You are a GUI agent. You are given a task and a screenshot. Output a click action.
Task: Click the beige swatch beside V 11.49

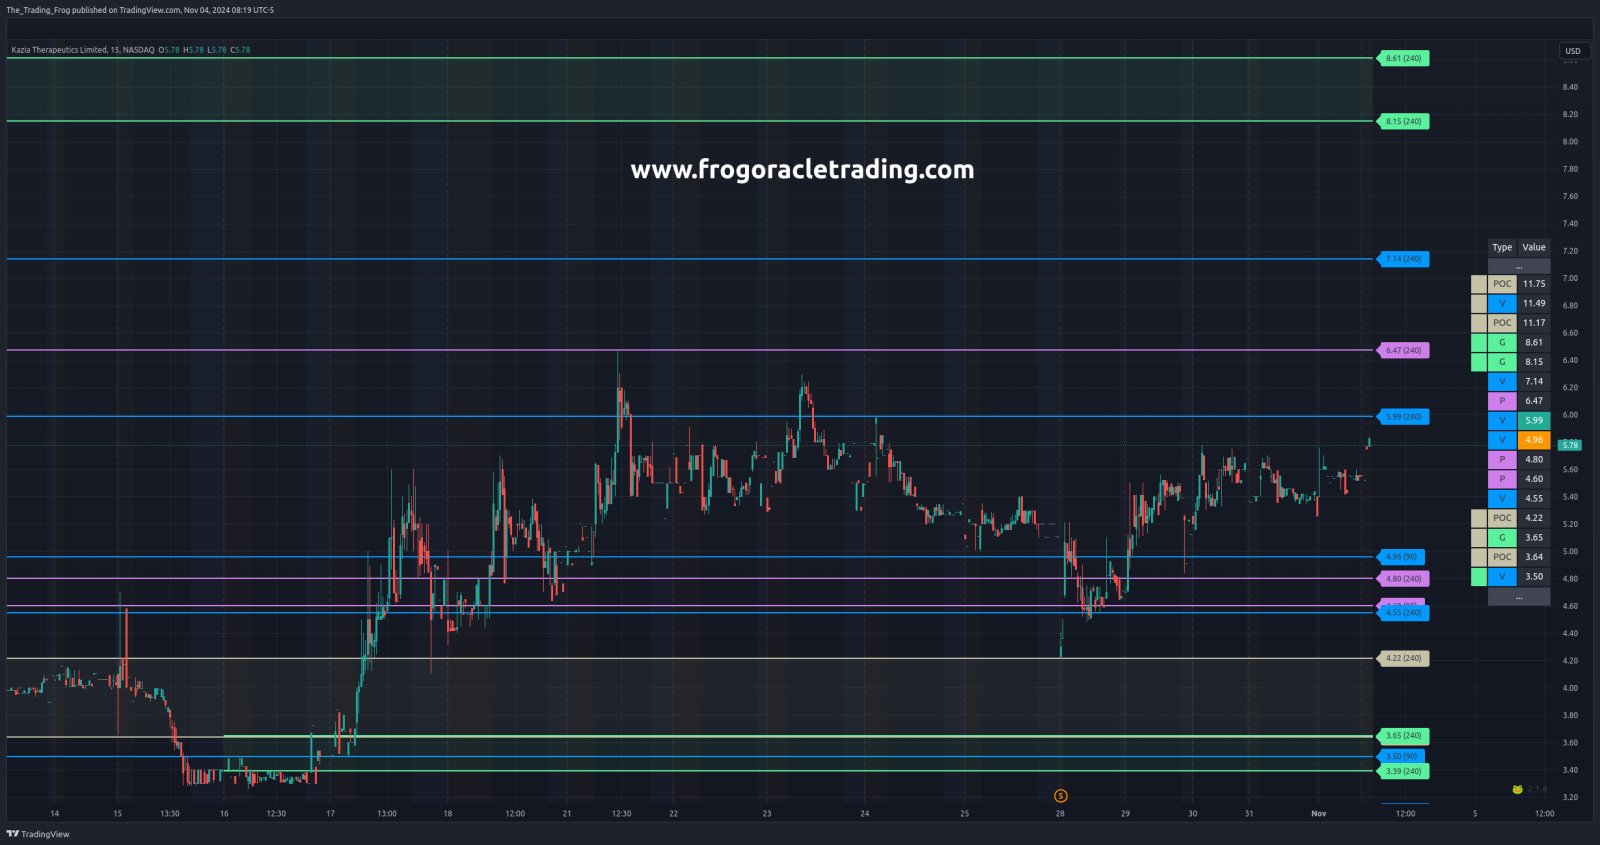pos(1479,303)
